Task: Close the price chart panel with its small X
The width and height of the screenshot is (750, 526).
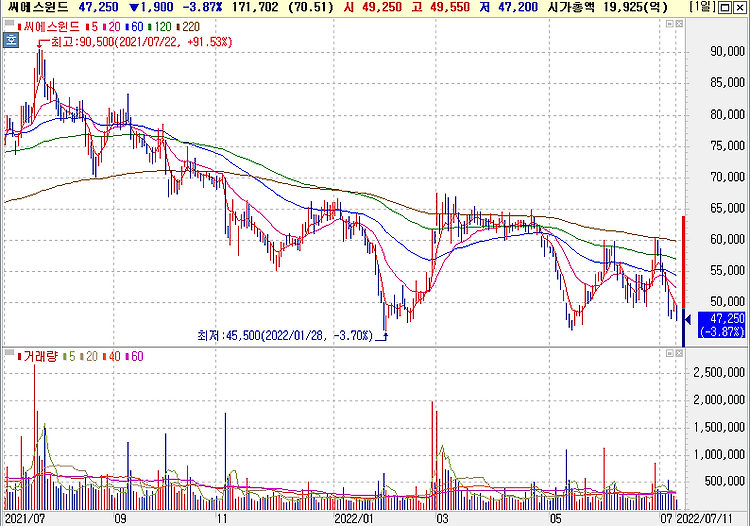Action: coord(679,23)
